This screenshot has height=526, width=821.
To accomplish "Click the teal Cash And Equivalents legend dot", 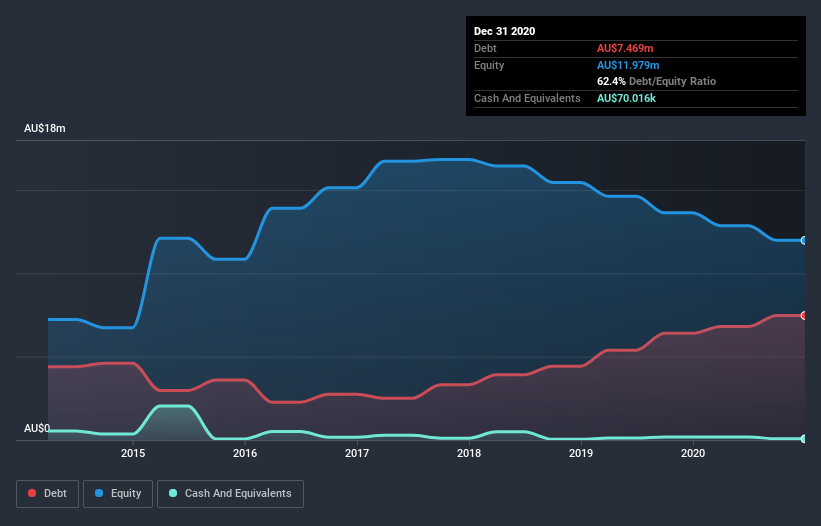I will coord(173,493).
